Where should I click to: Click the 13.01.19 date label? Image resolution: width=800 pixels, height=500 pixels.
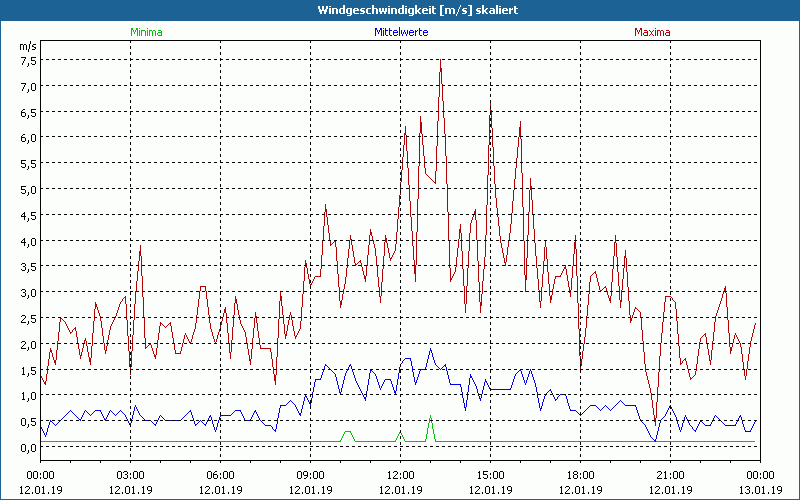[760, 489]
